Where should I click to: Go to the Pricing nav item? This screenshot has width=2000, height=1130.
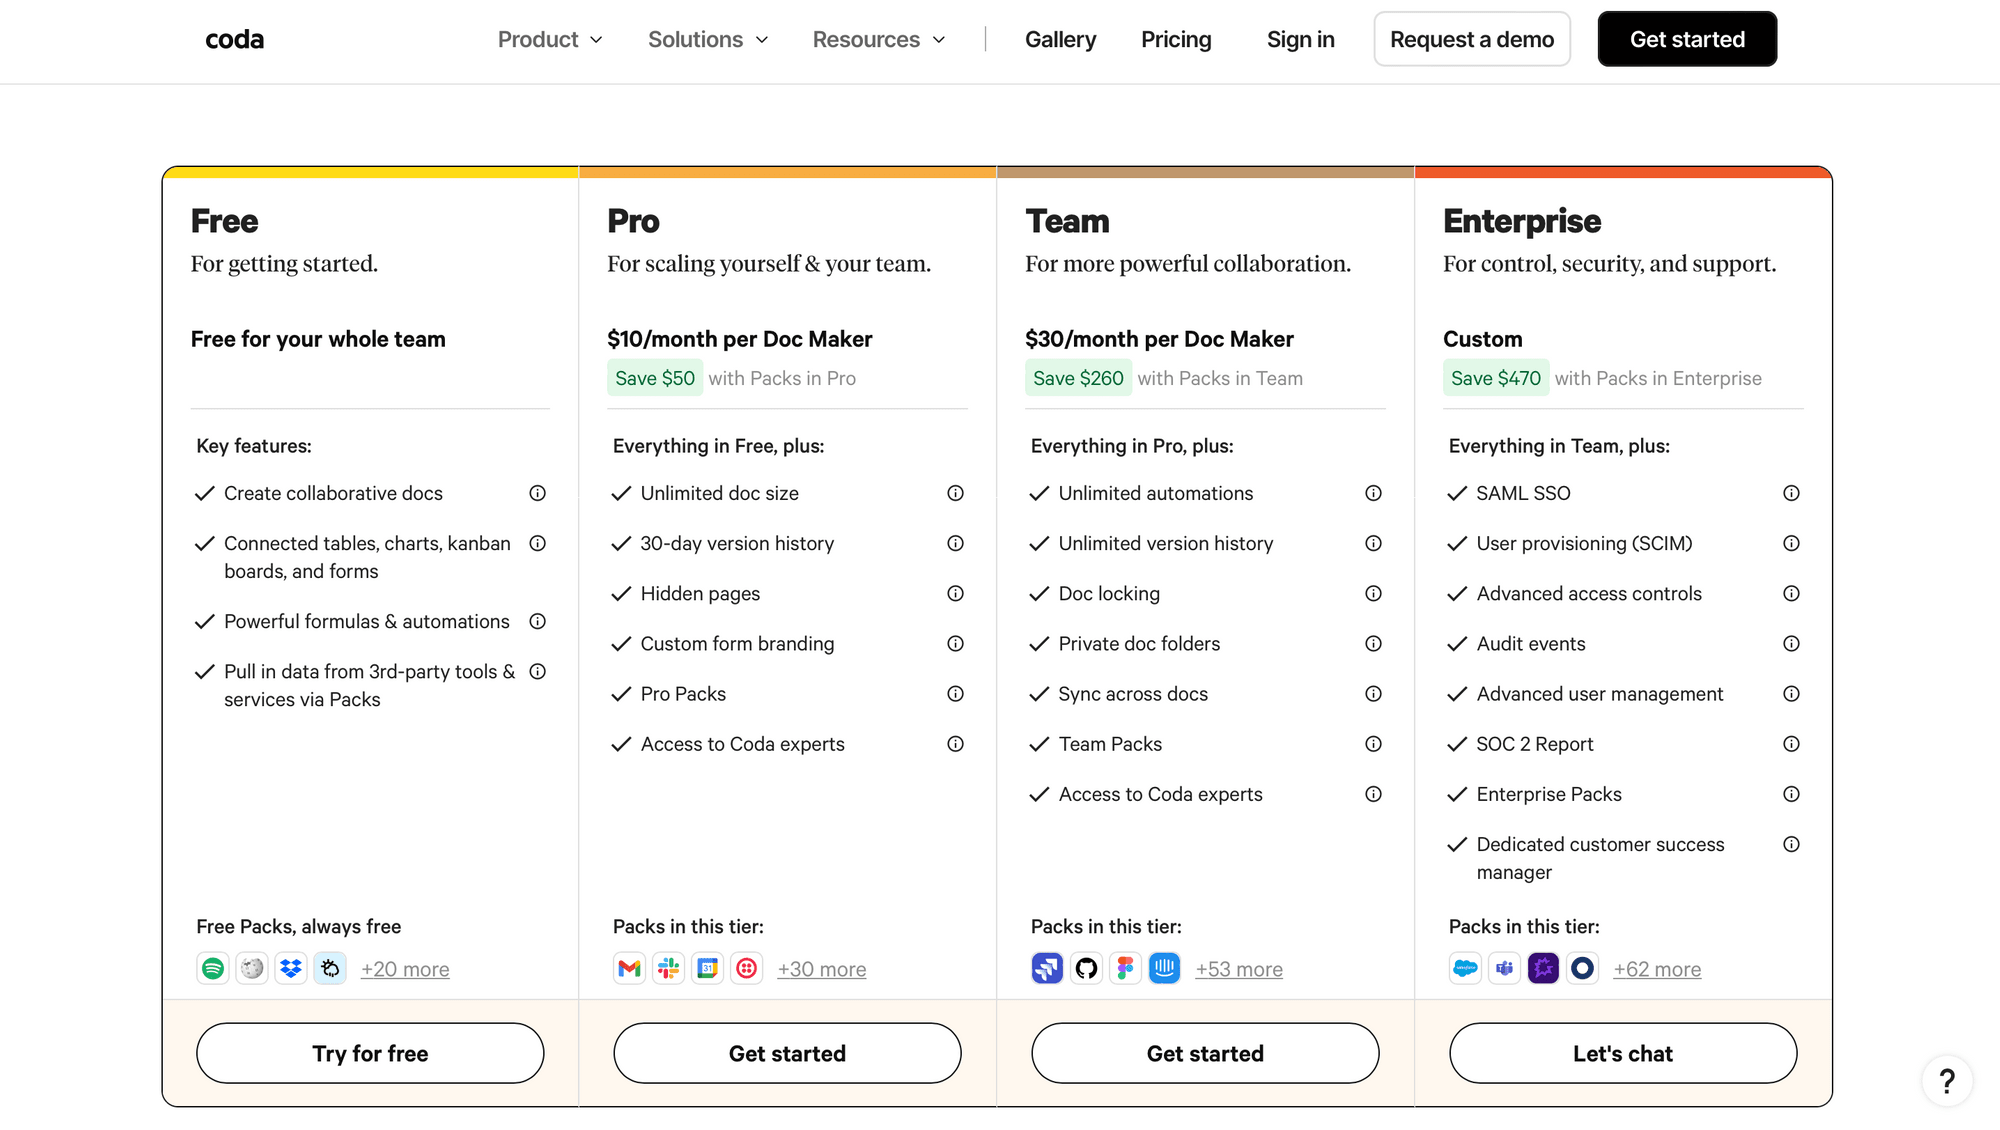1176,39
